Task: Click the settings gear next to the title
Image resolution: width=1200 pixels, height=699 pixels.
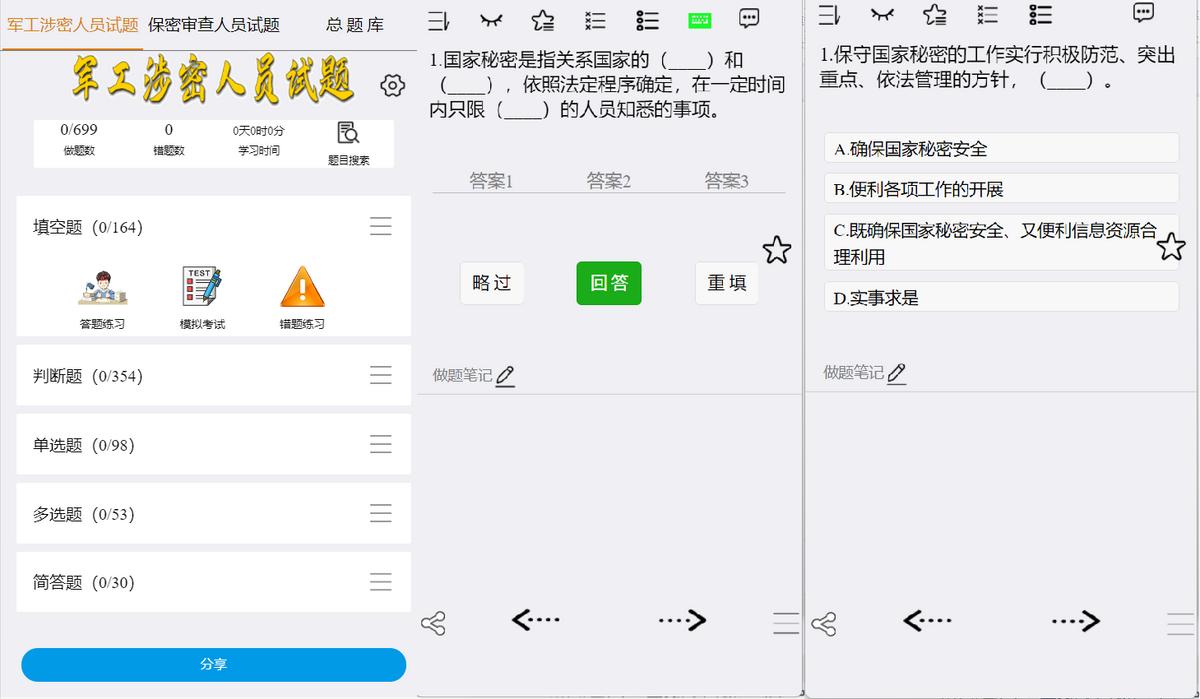Action: pos(392,86)
